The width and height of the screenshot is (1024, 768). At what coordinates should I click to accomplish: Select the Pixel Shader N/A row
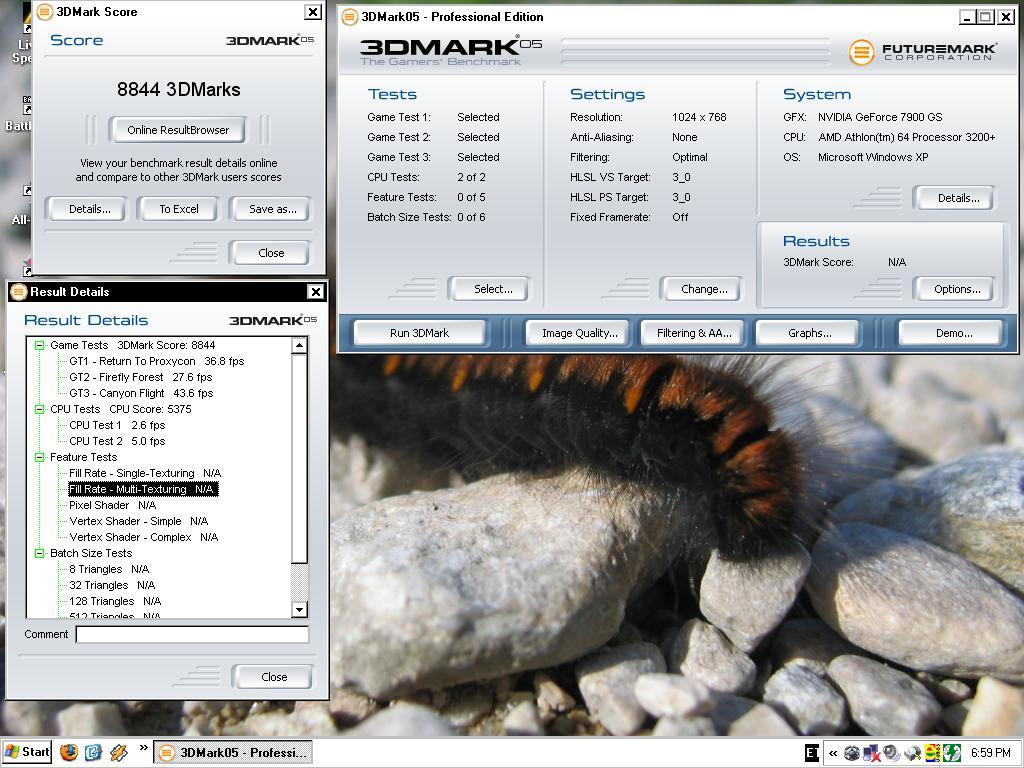pos(112,505)
